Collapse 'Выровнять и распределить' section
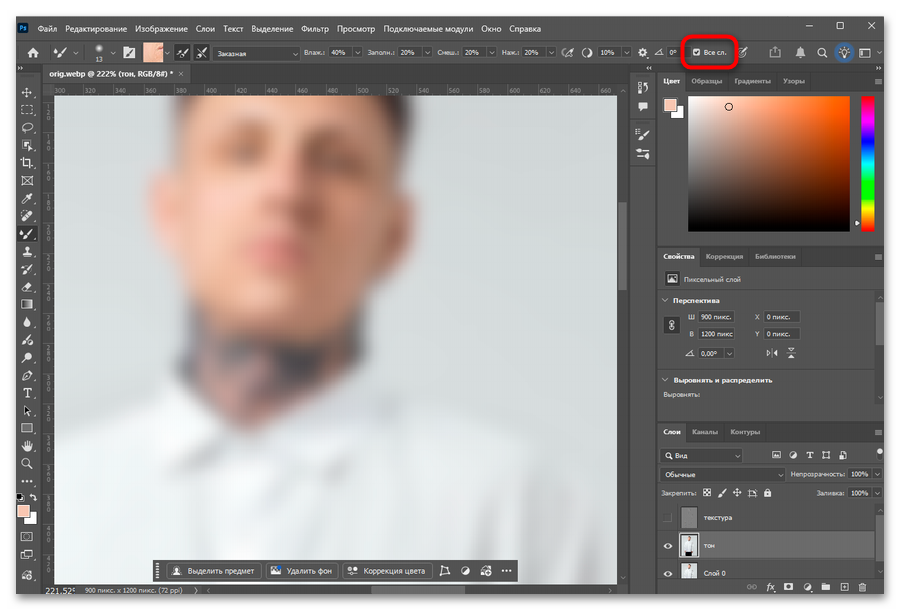Screen dimensions: 900x610 665,380
